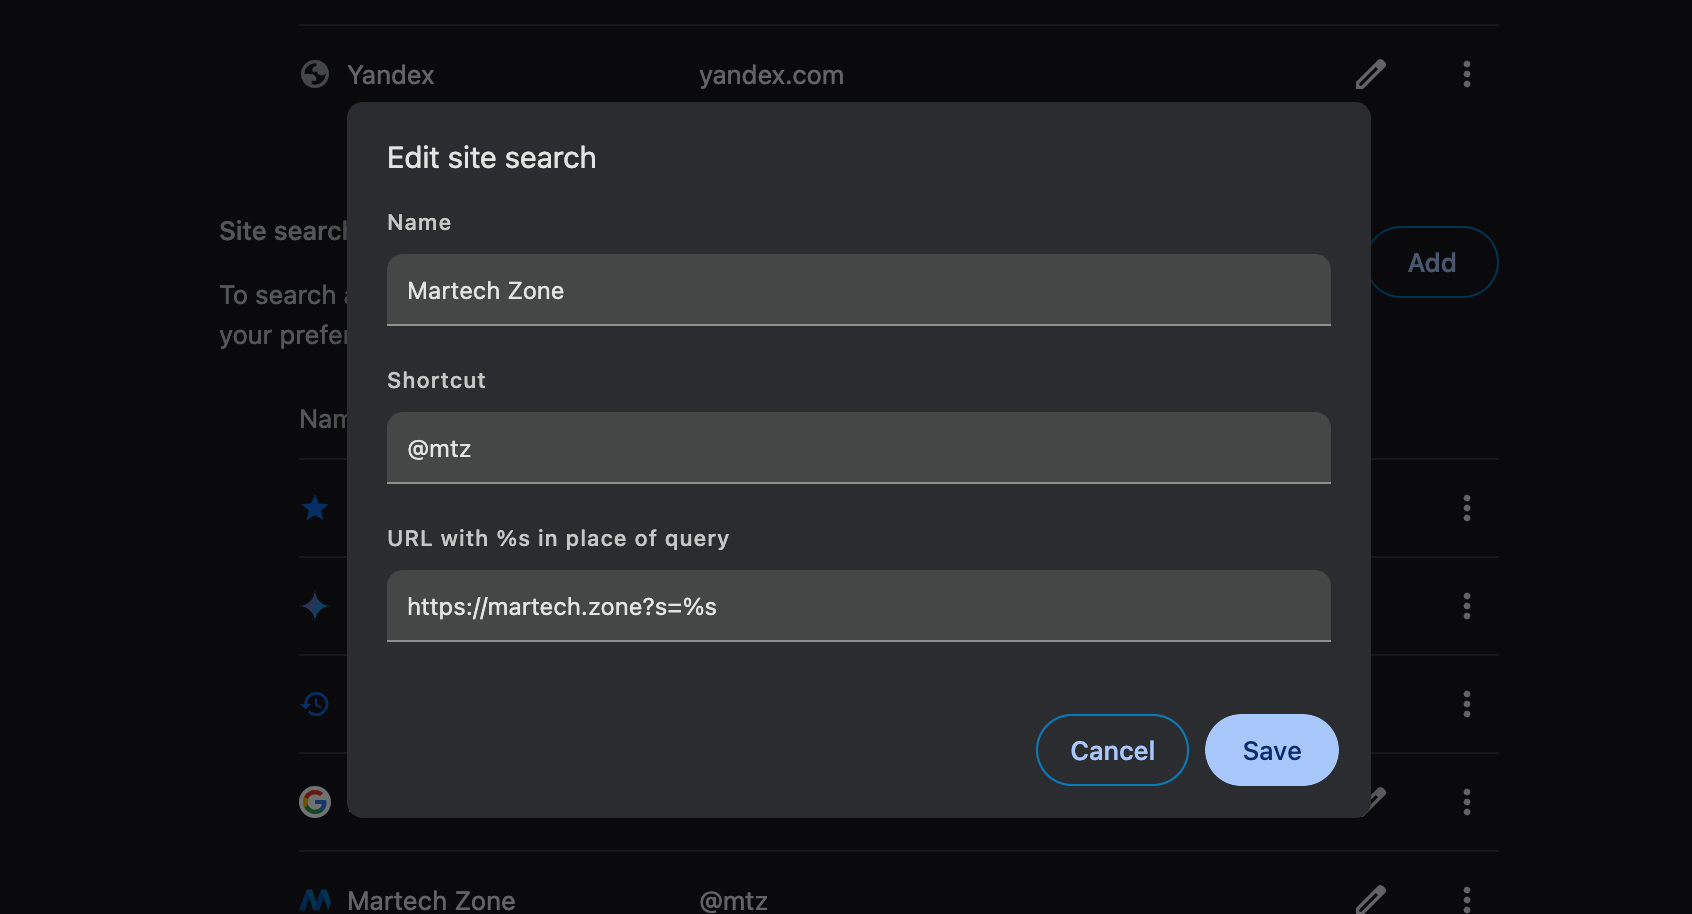Click the blue star Bookmarks icon
Image resolution: width=1692 pixels, height=914 pixels.
point(315,508)
